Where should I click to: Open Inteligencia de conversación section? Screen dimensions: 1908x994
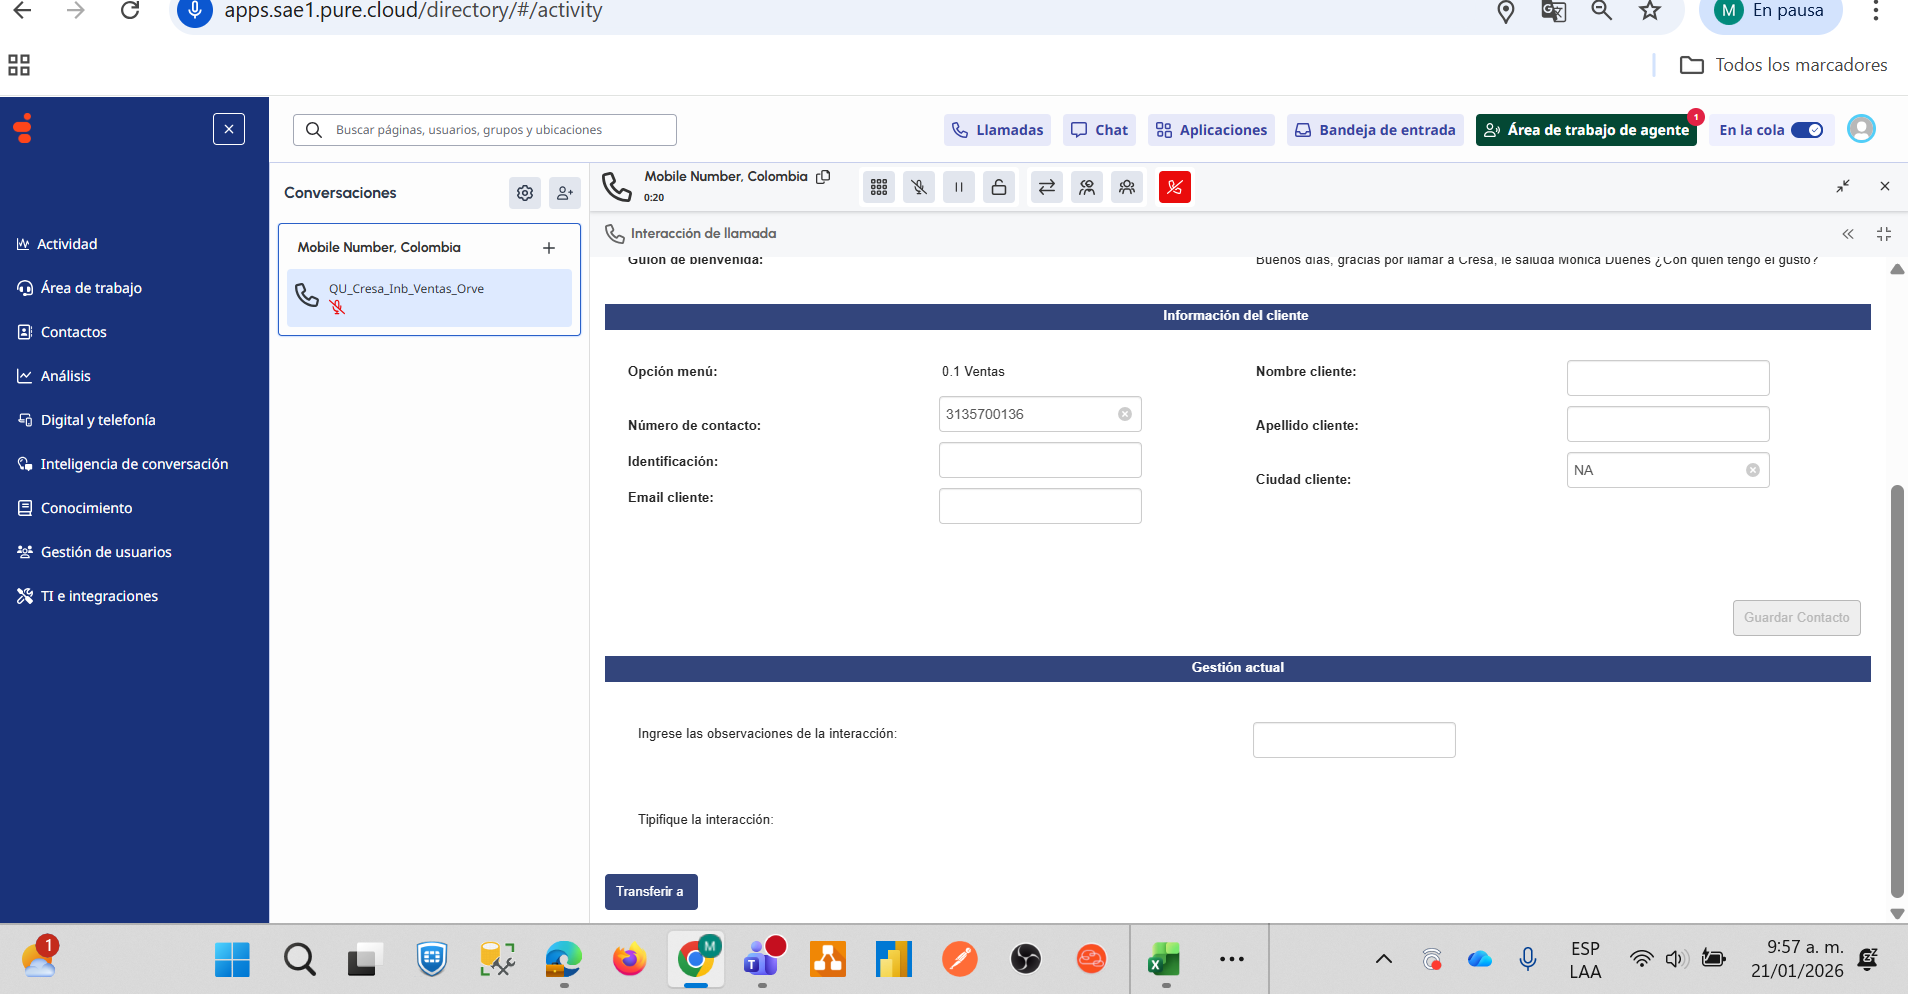[x=123, y=464]
